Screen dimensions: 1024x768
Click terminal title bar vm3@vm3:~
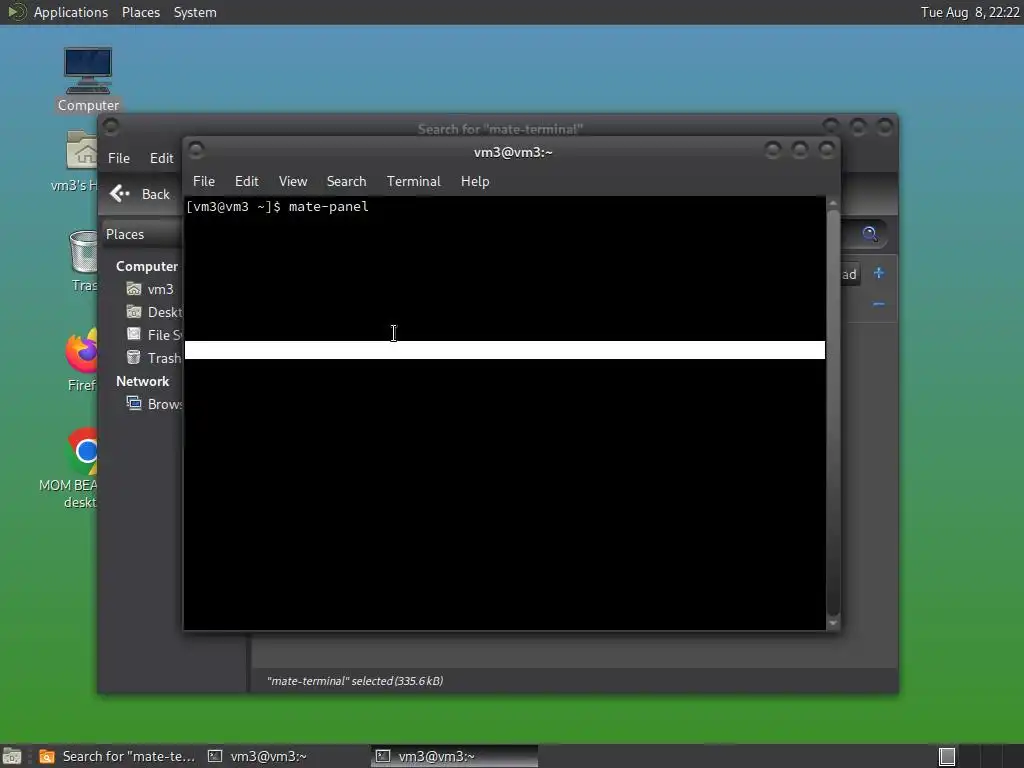click(513, 152)
